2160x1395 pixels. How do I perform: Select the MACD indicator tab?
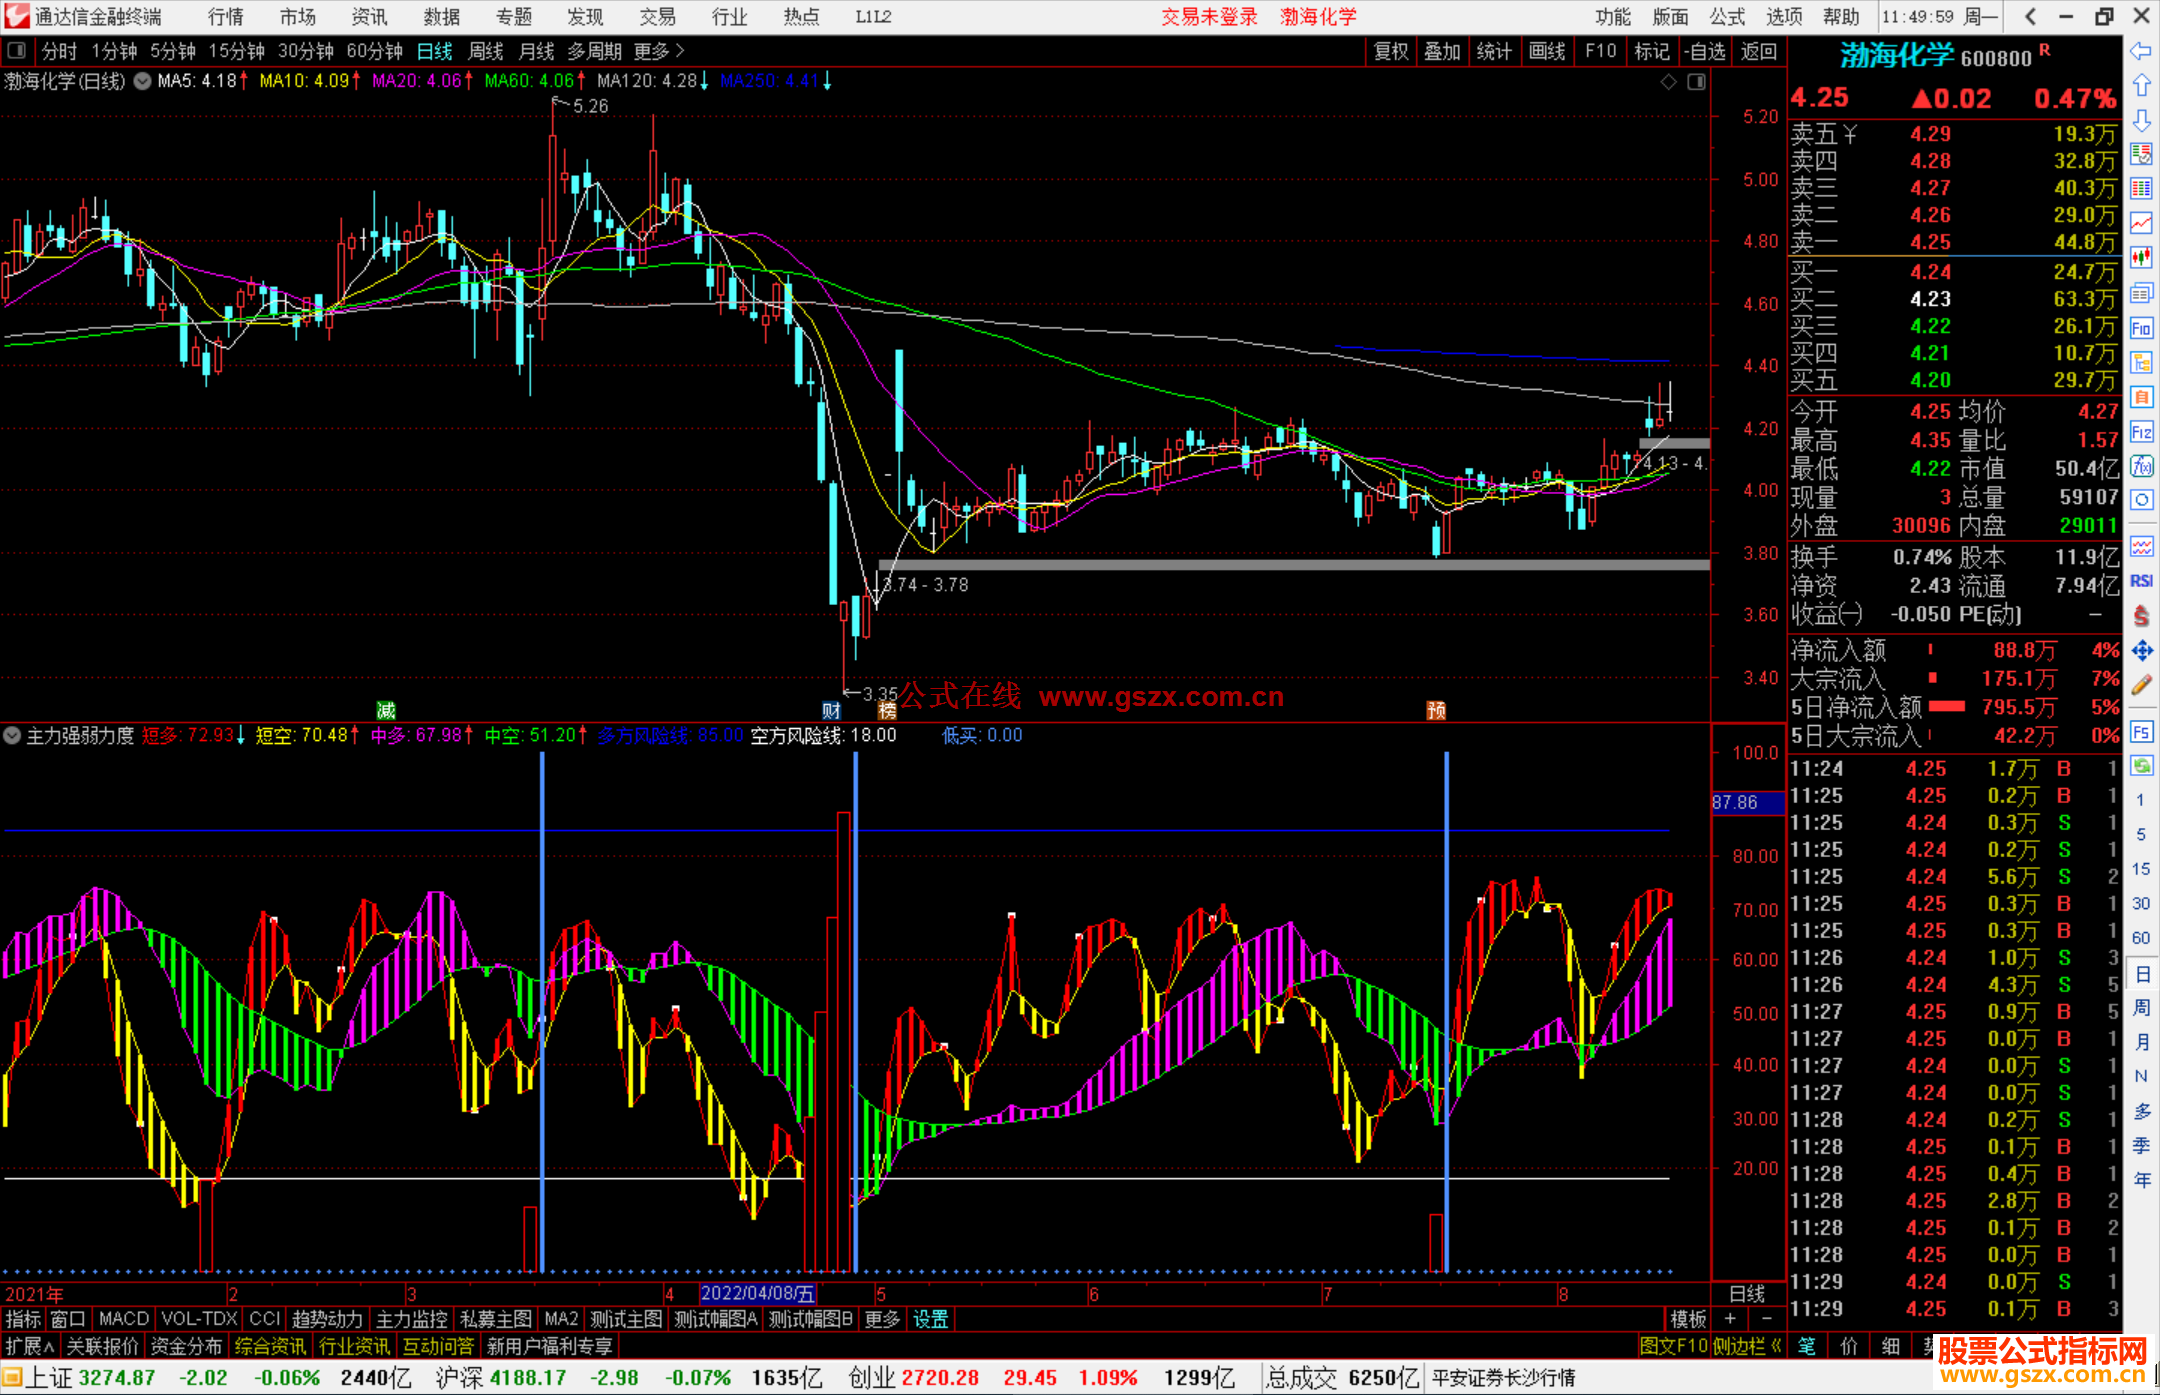(x=124, y=1319)
